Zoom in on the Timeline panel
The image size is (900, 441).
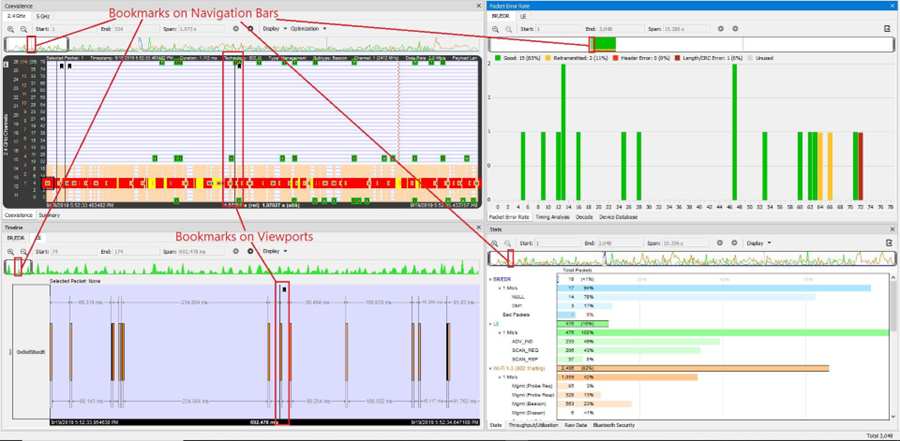tap(11, 251)
